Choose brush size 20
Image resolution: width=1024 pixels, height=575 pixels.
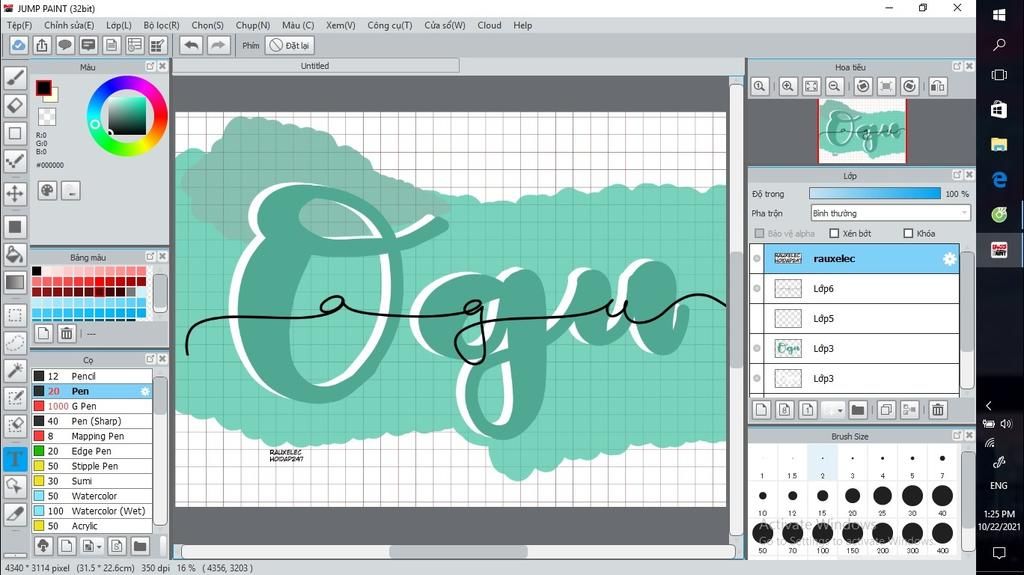coord(852,501)
